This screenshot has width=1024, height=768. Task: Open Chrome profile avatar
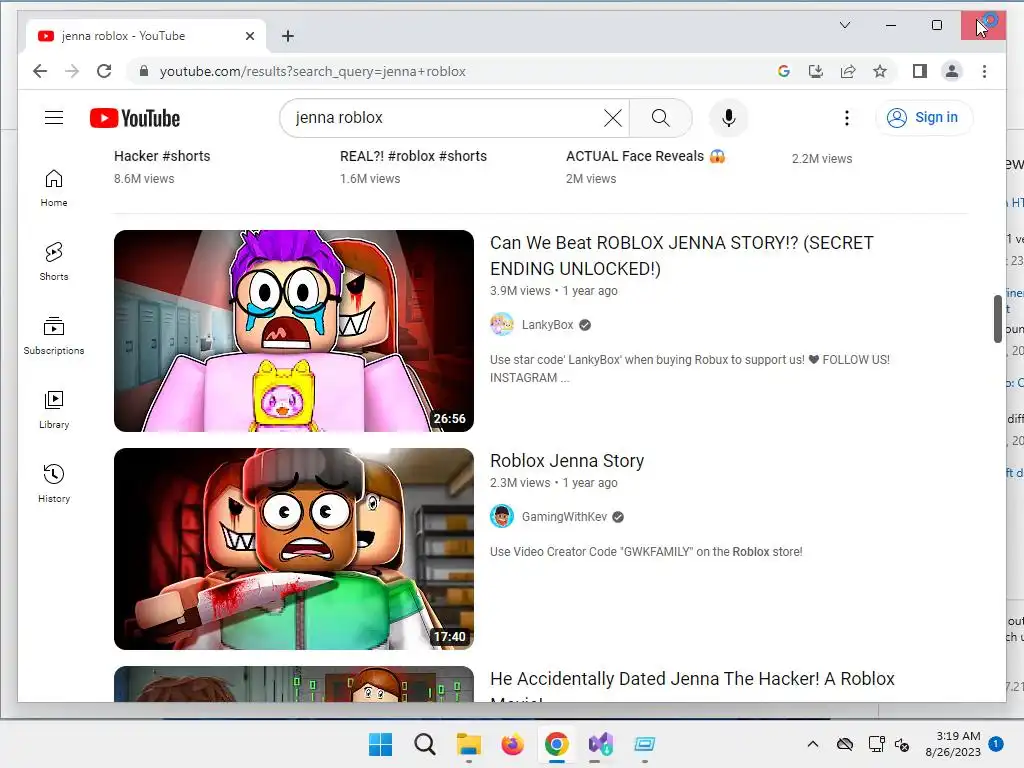pyautogui.click(x=952, y=71)
